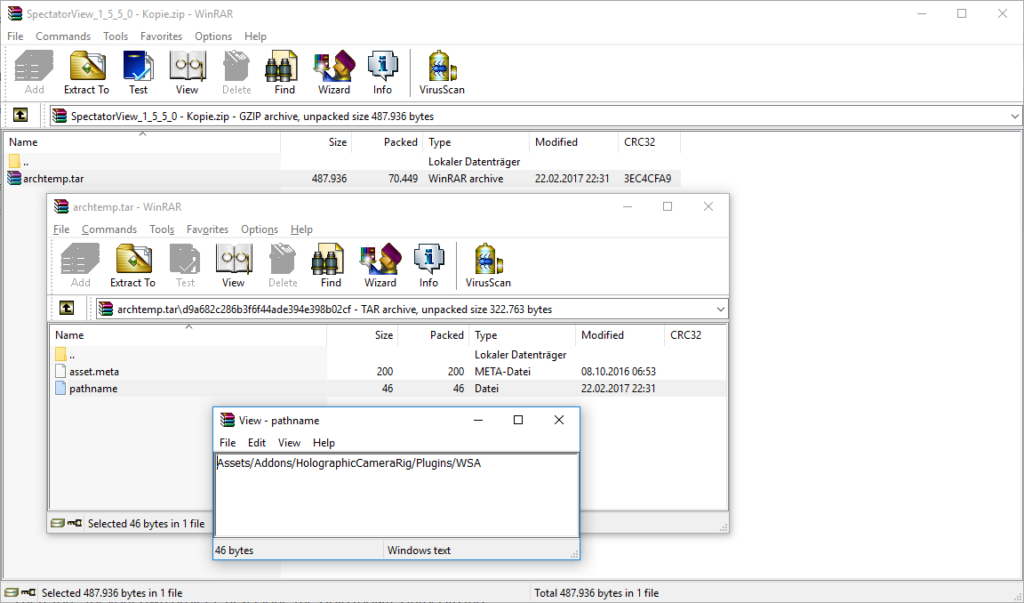Open the Favorites menu in the main WinRAR window
The image size is (1024, 603).
click(161, 36)
